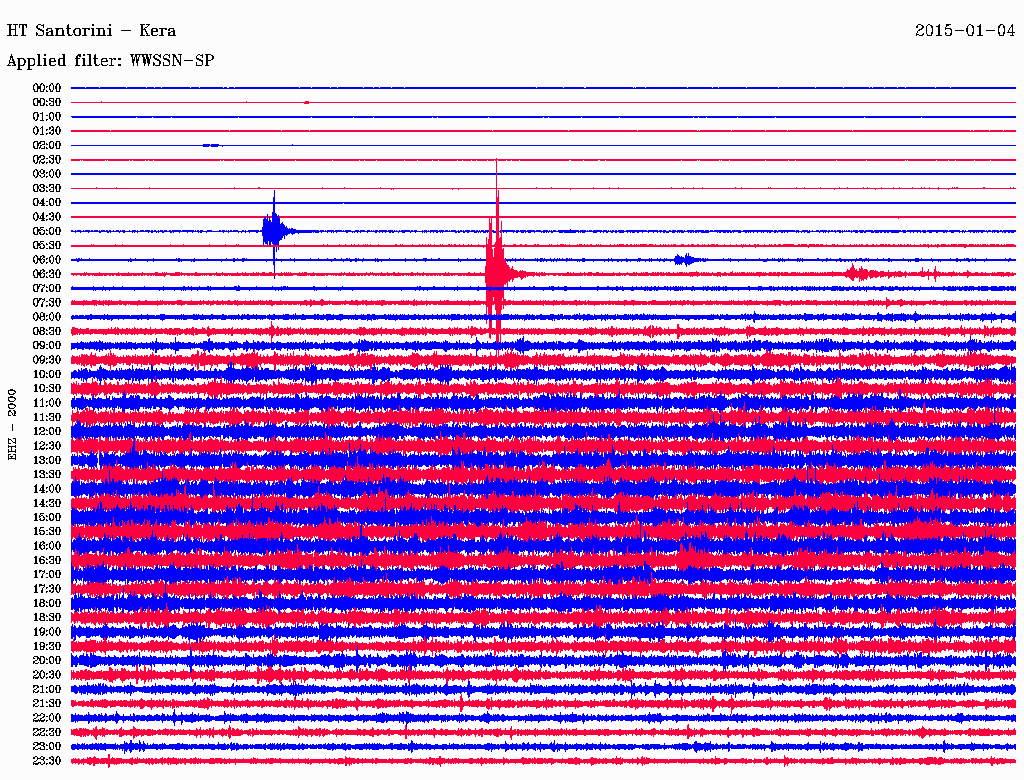Click the blue earthquake burst on the 05:00 trace
The image size is (1024, 780).
275,231
